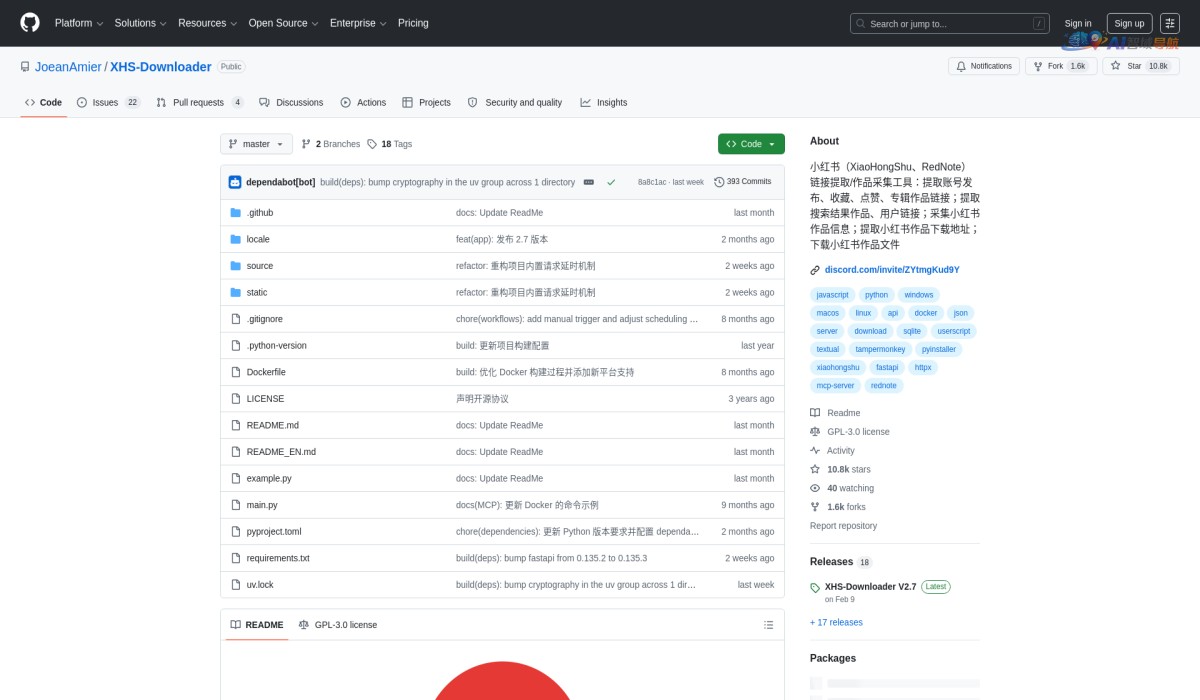Click the search or jump to field
The image size is (1200, 700).
948,22
